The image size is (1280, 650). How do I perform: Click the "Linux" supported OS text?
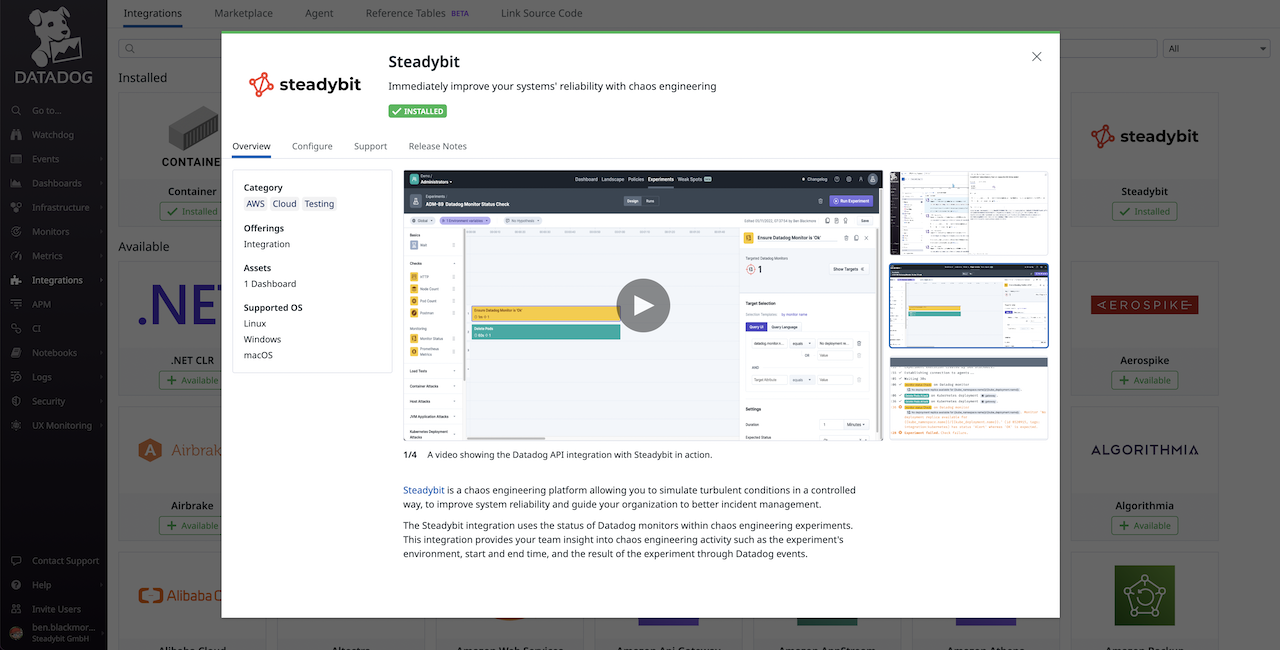coord(255,324)
